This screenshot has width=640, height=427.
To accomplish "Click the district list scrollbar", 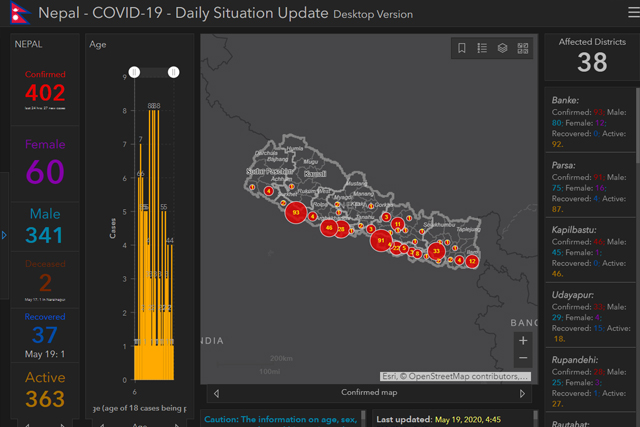I will [x=638, y=127].
